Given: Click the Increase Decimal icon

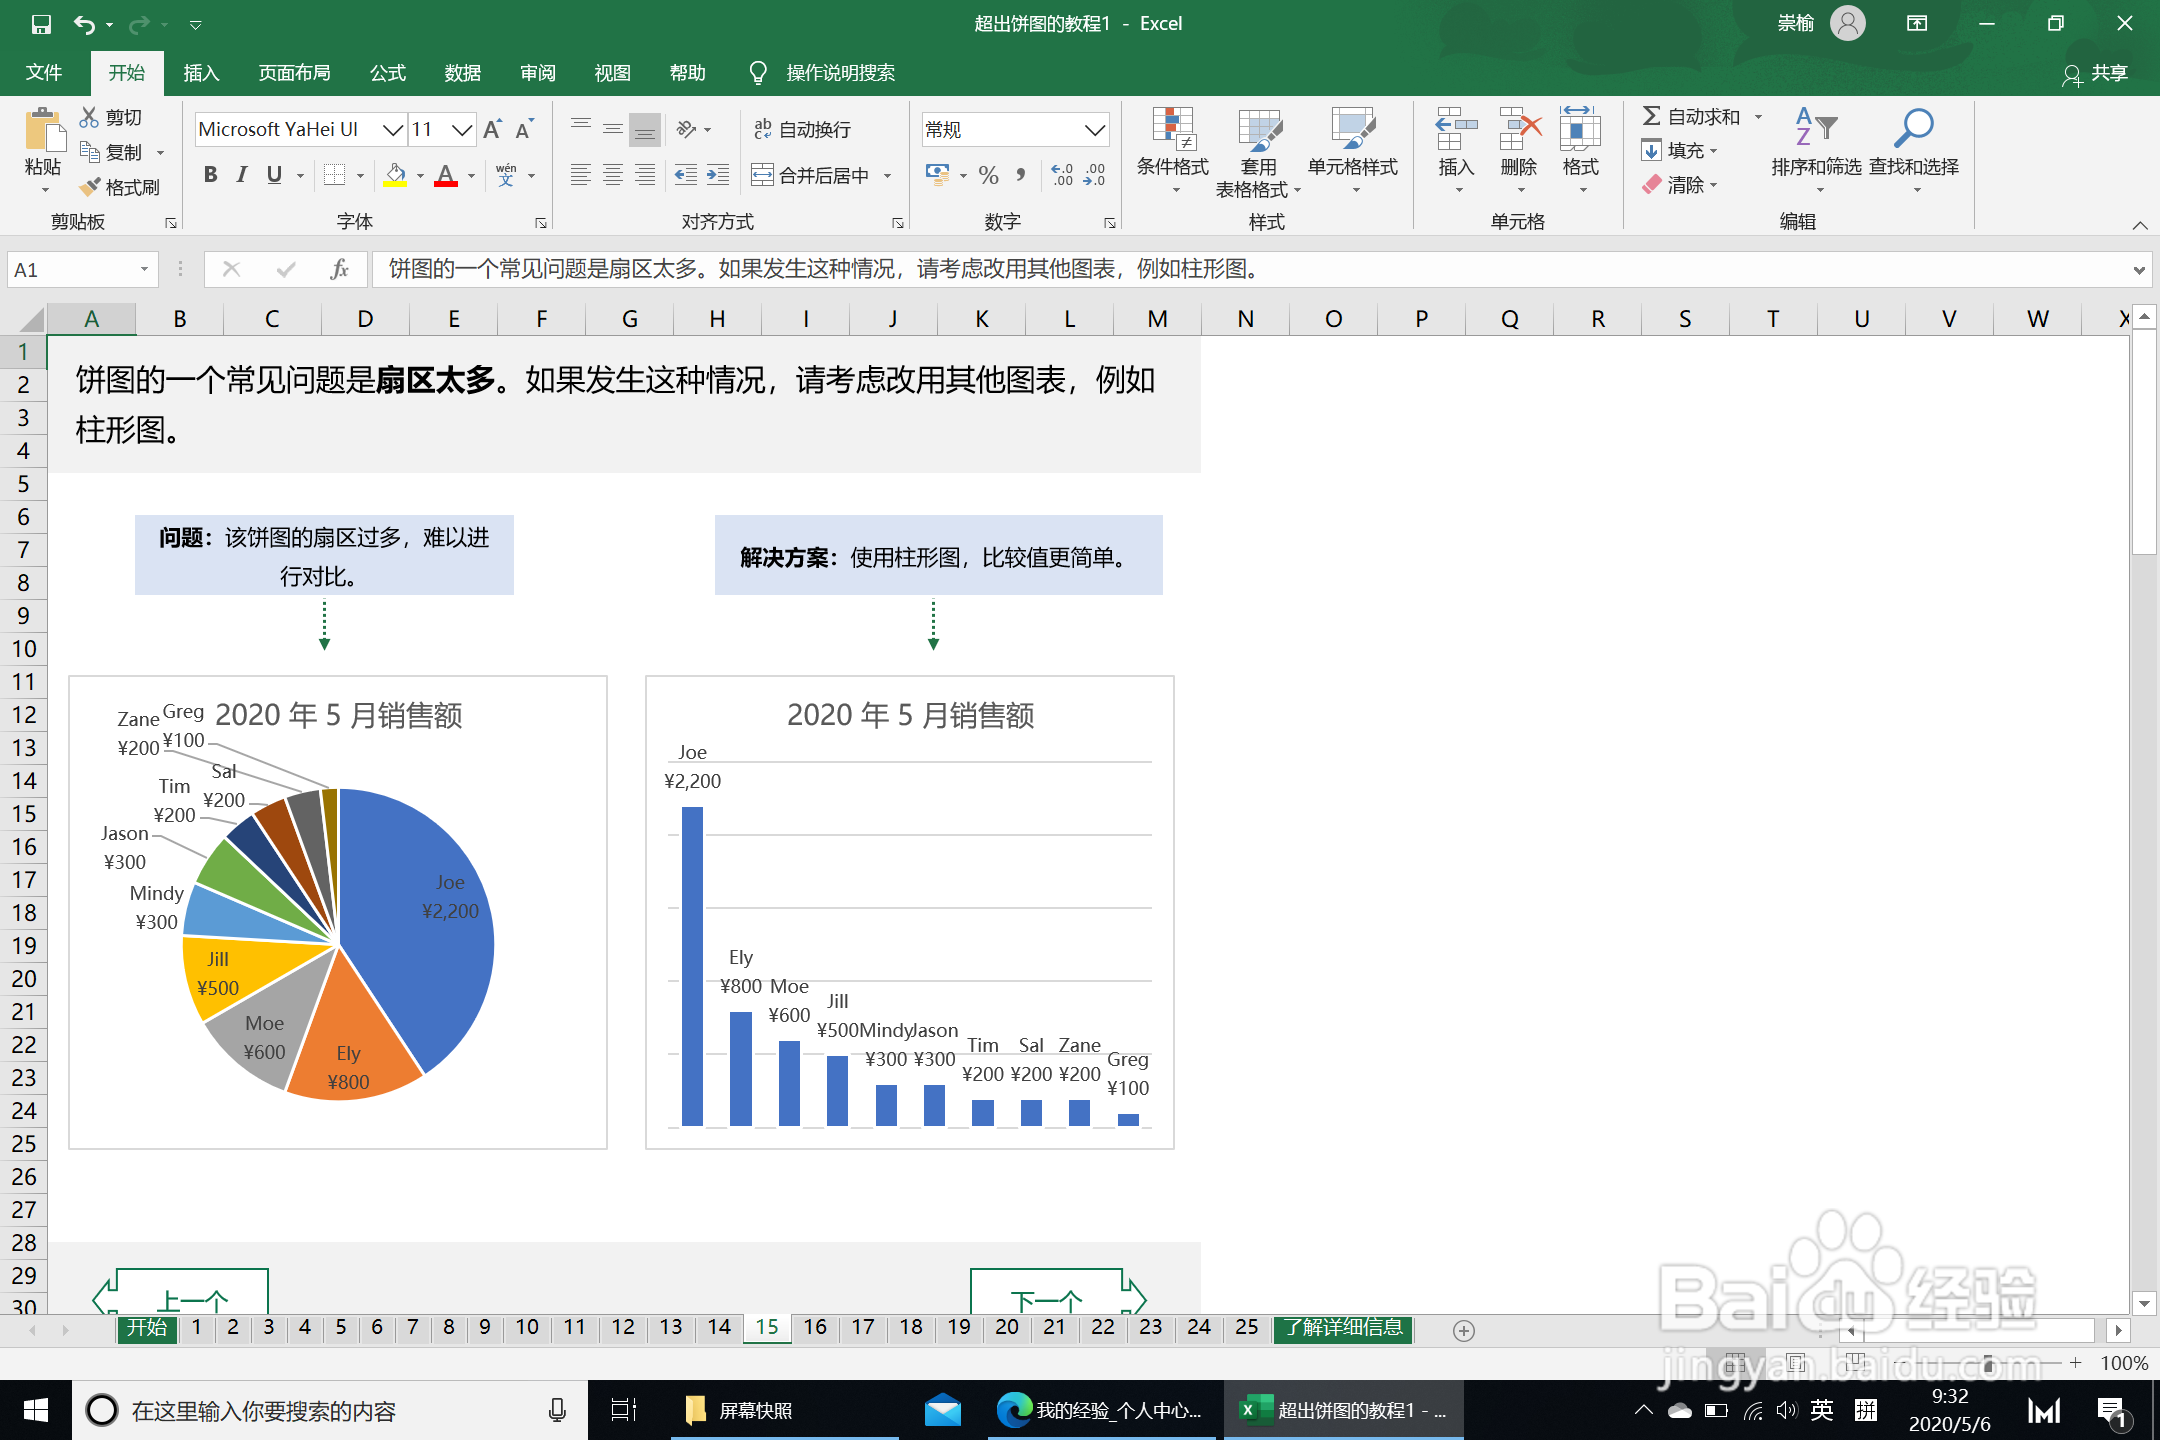Looking at the screenshot, I should [1062, 176].
